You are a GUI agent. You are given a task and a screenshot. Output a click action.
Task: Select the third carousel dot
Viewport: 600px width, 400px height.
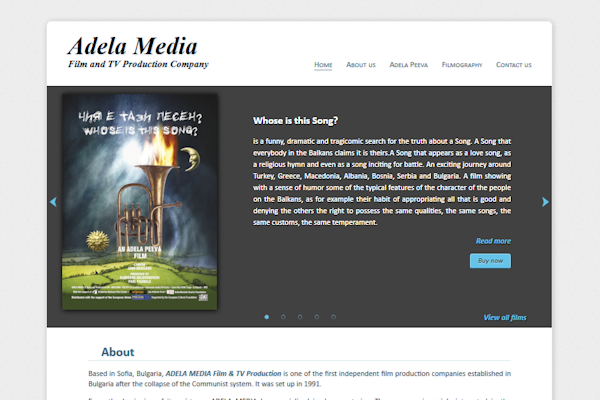click(300, 317)
